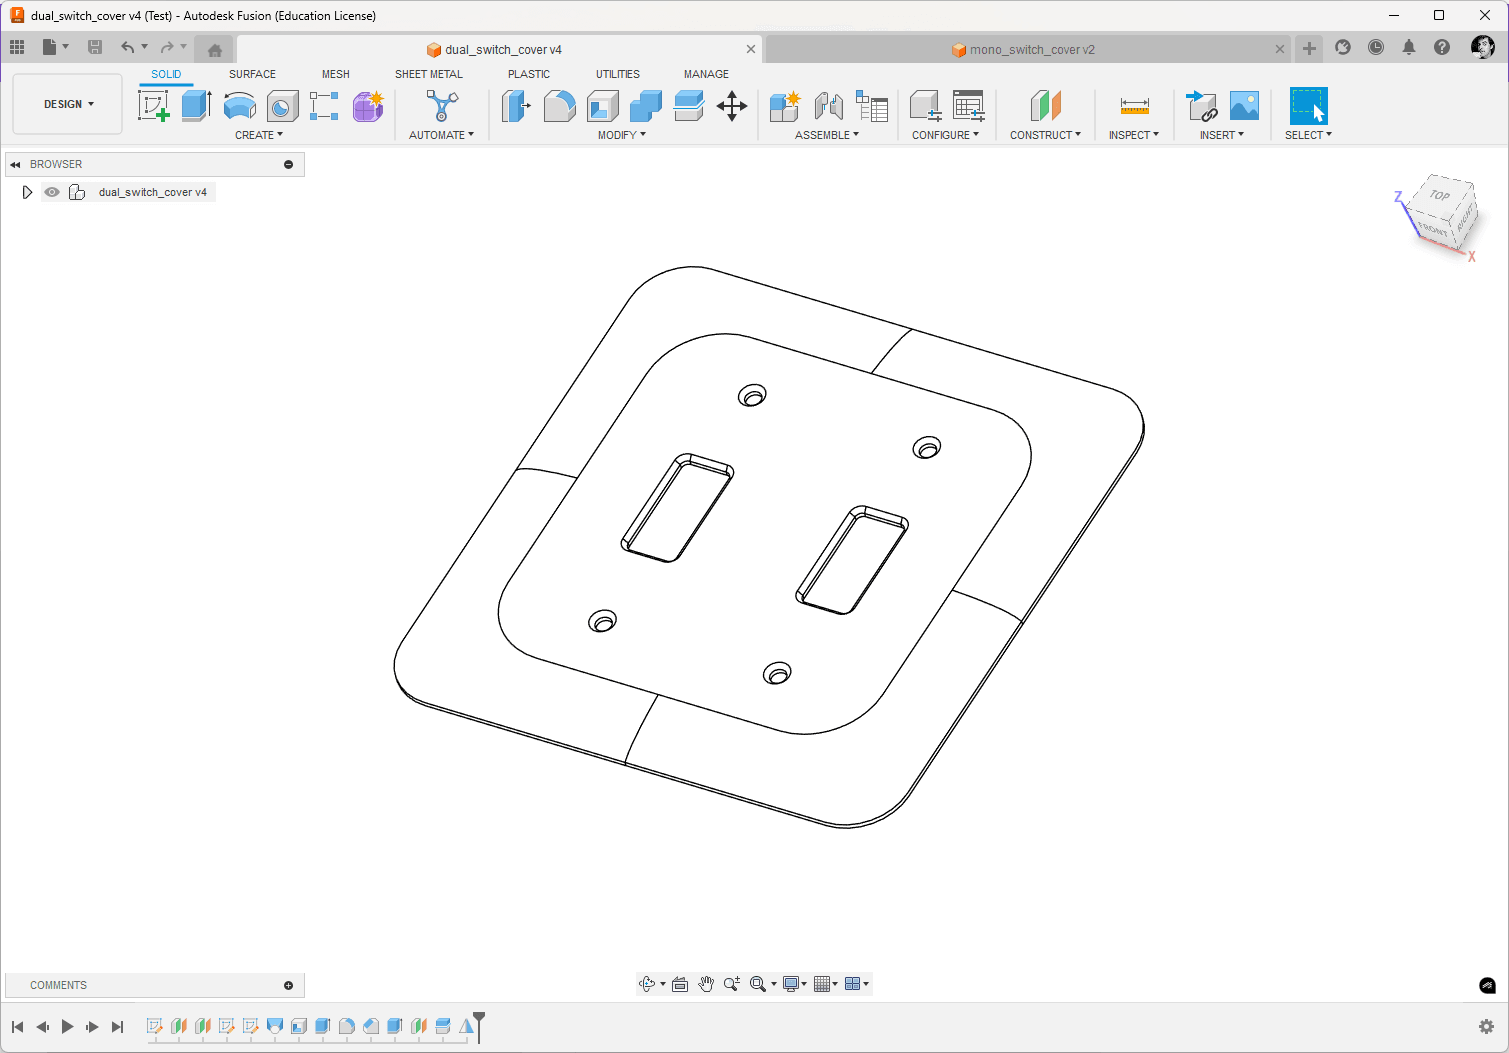Select the Create Sketch tool
The height and width of the screenshot is (1053, 1509).
(x=154, y=106)
